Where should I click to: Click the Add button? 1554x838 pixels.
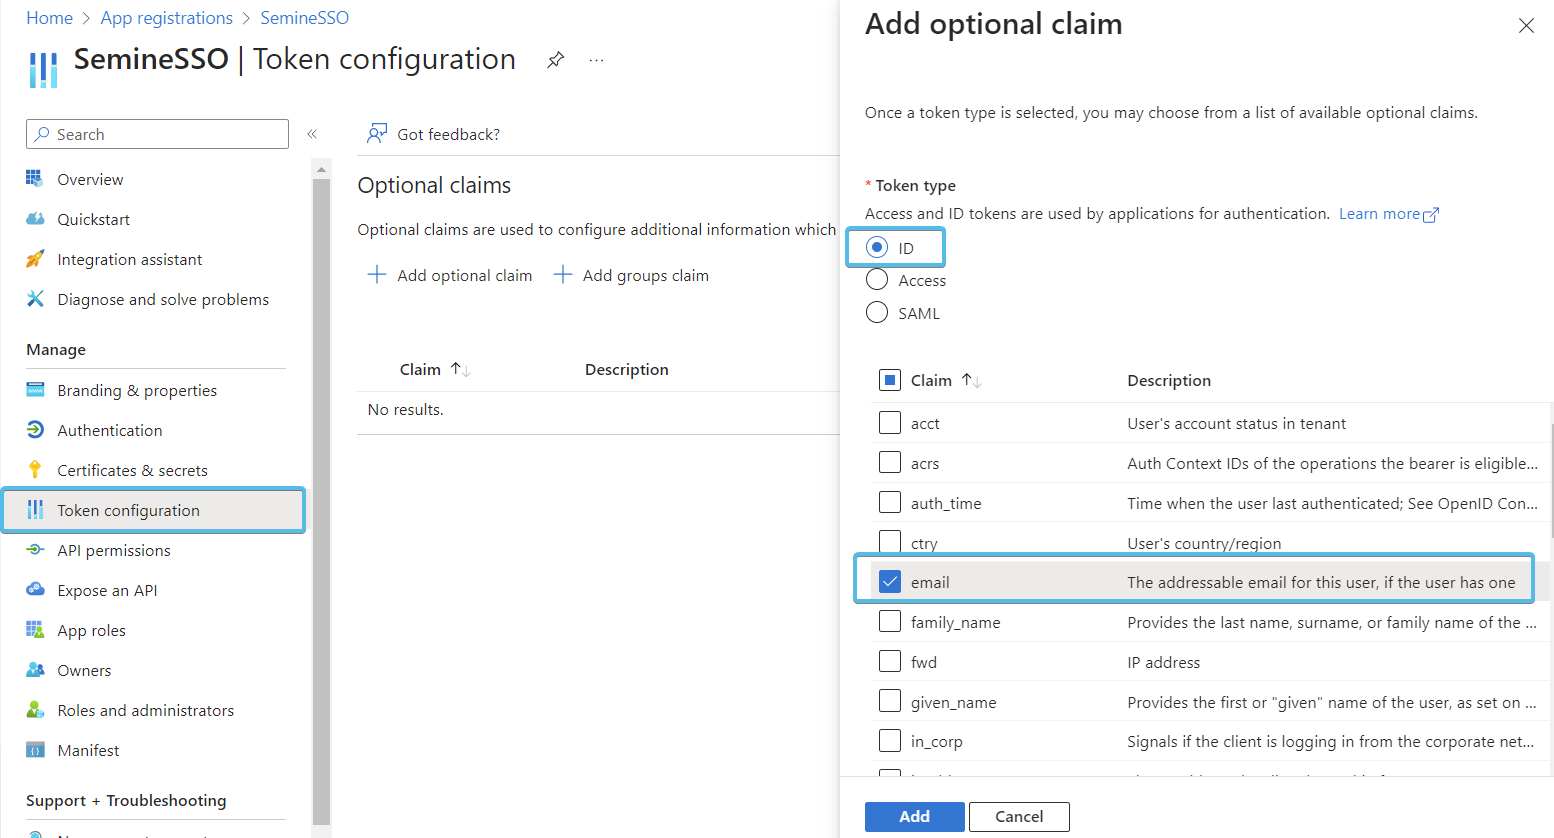(x=914, y=816)
